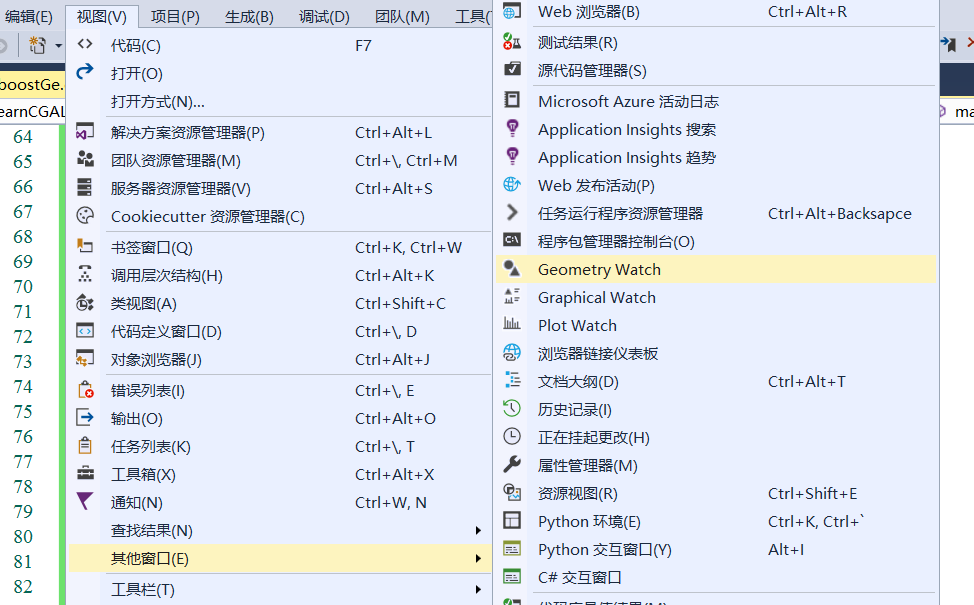Click the 工具箱 toolbox icon
This screenshot has height=605, width=974.
point(85,473)
